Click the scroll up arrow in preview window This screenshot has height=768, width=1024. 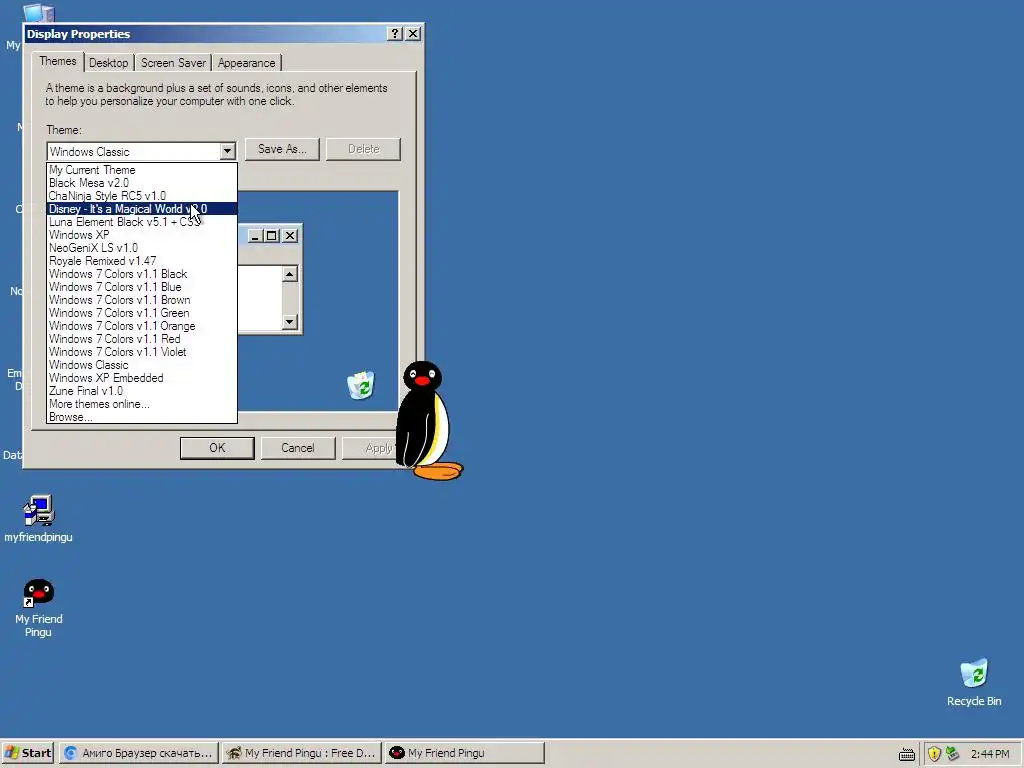(290, 274)
